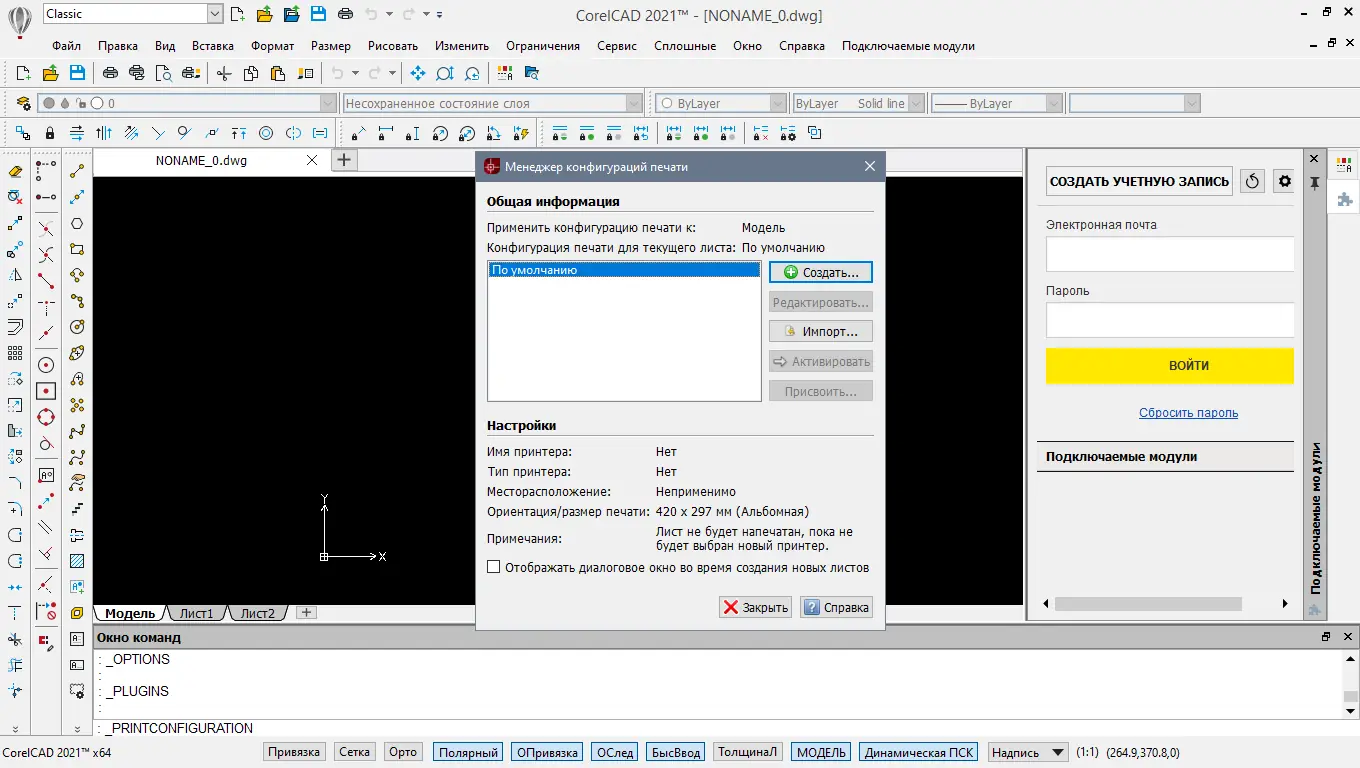Click the Save drawing icon

point(76,73)
